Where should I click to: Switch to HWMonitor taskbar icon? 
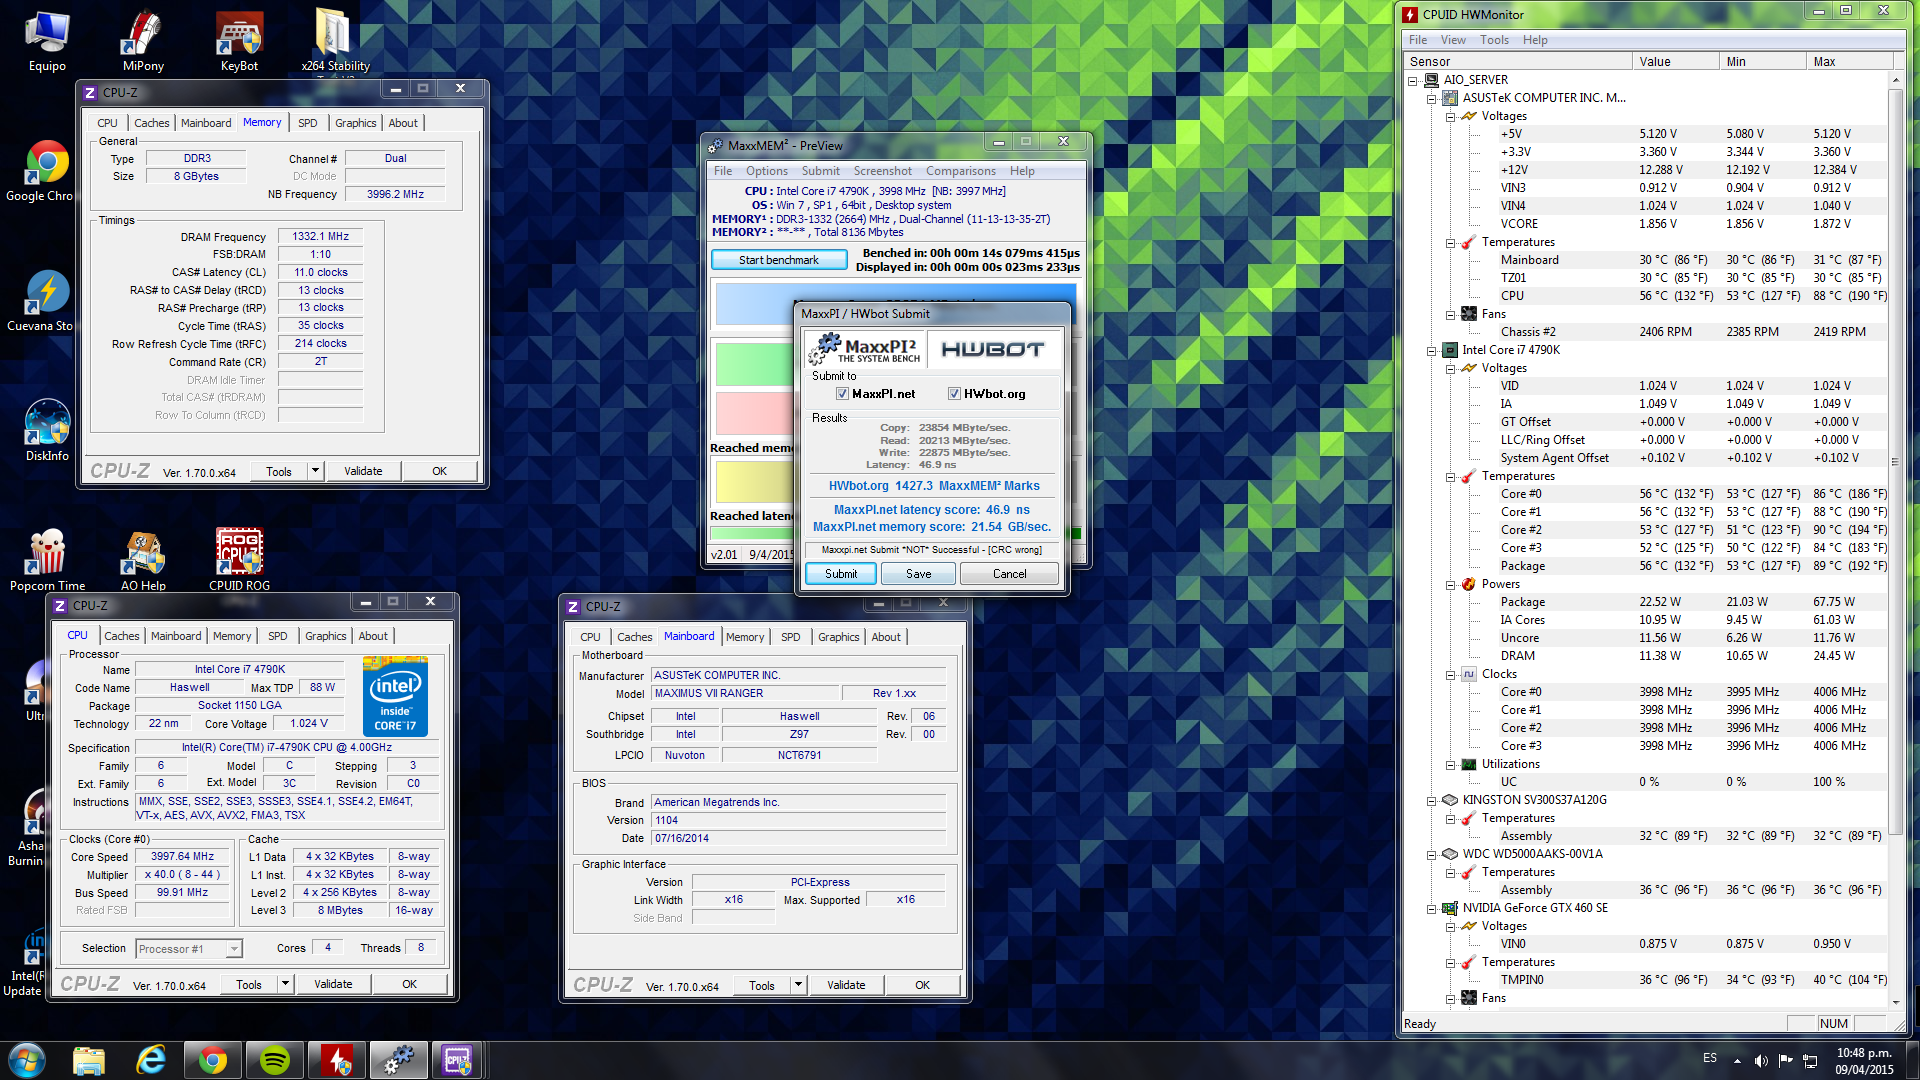337,1060
